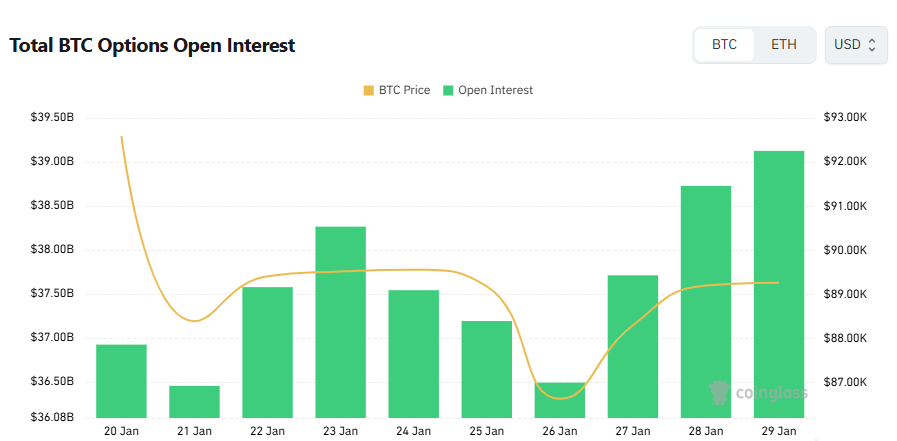
Task: Click the 20 Jan open interest bar
Action: coord(121,381)
